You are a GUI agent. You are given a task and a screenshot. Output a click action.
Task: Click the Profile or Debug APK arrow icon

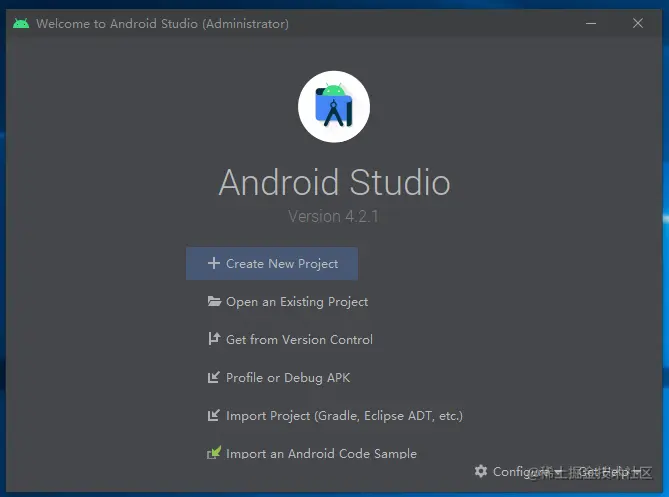point(214,377)
